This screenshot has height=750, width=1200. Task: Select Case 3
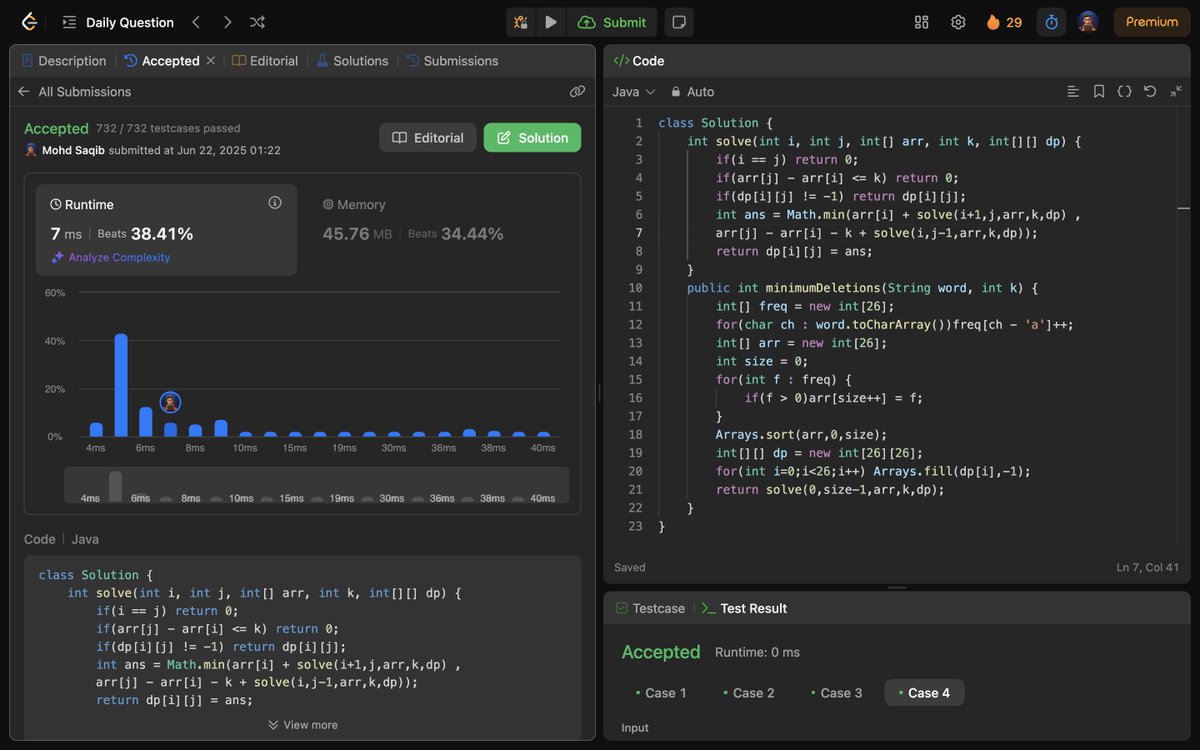click(837, 693)
